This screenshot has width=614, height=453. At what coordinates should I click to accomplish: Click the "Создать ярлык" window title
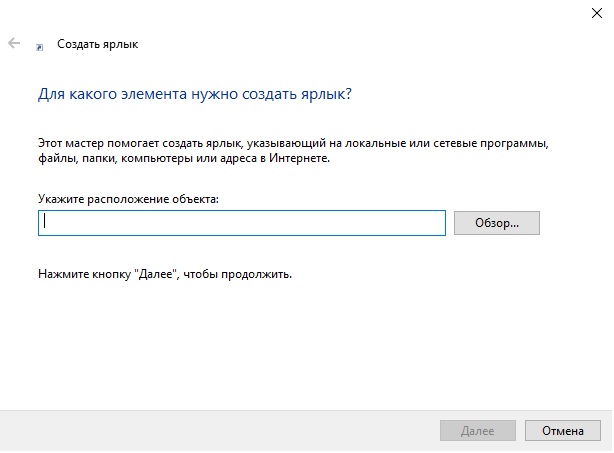[97, 44]
